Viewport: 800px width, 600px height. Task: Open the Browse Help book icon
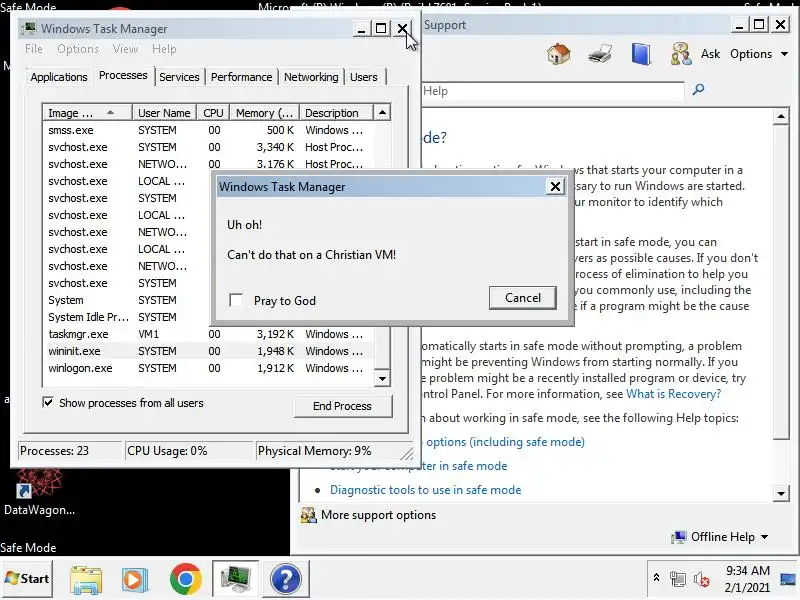pyautogui.click(x=641, y=54)
